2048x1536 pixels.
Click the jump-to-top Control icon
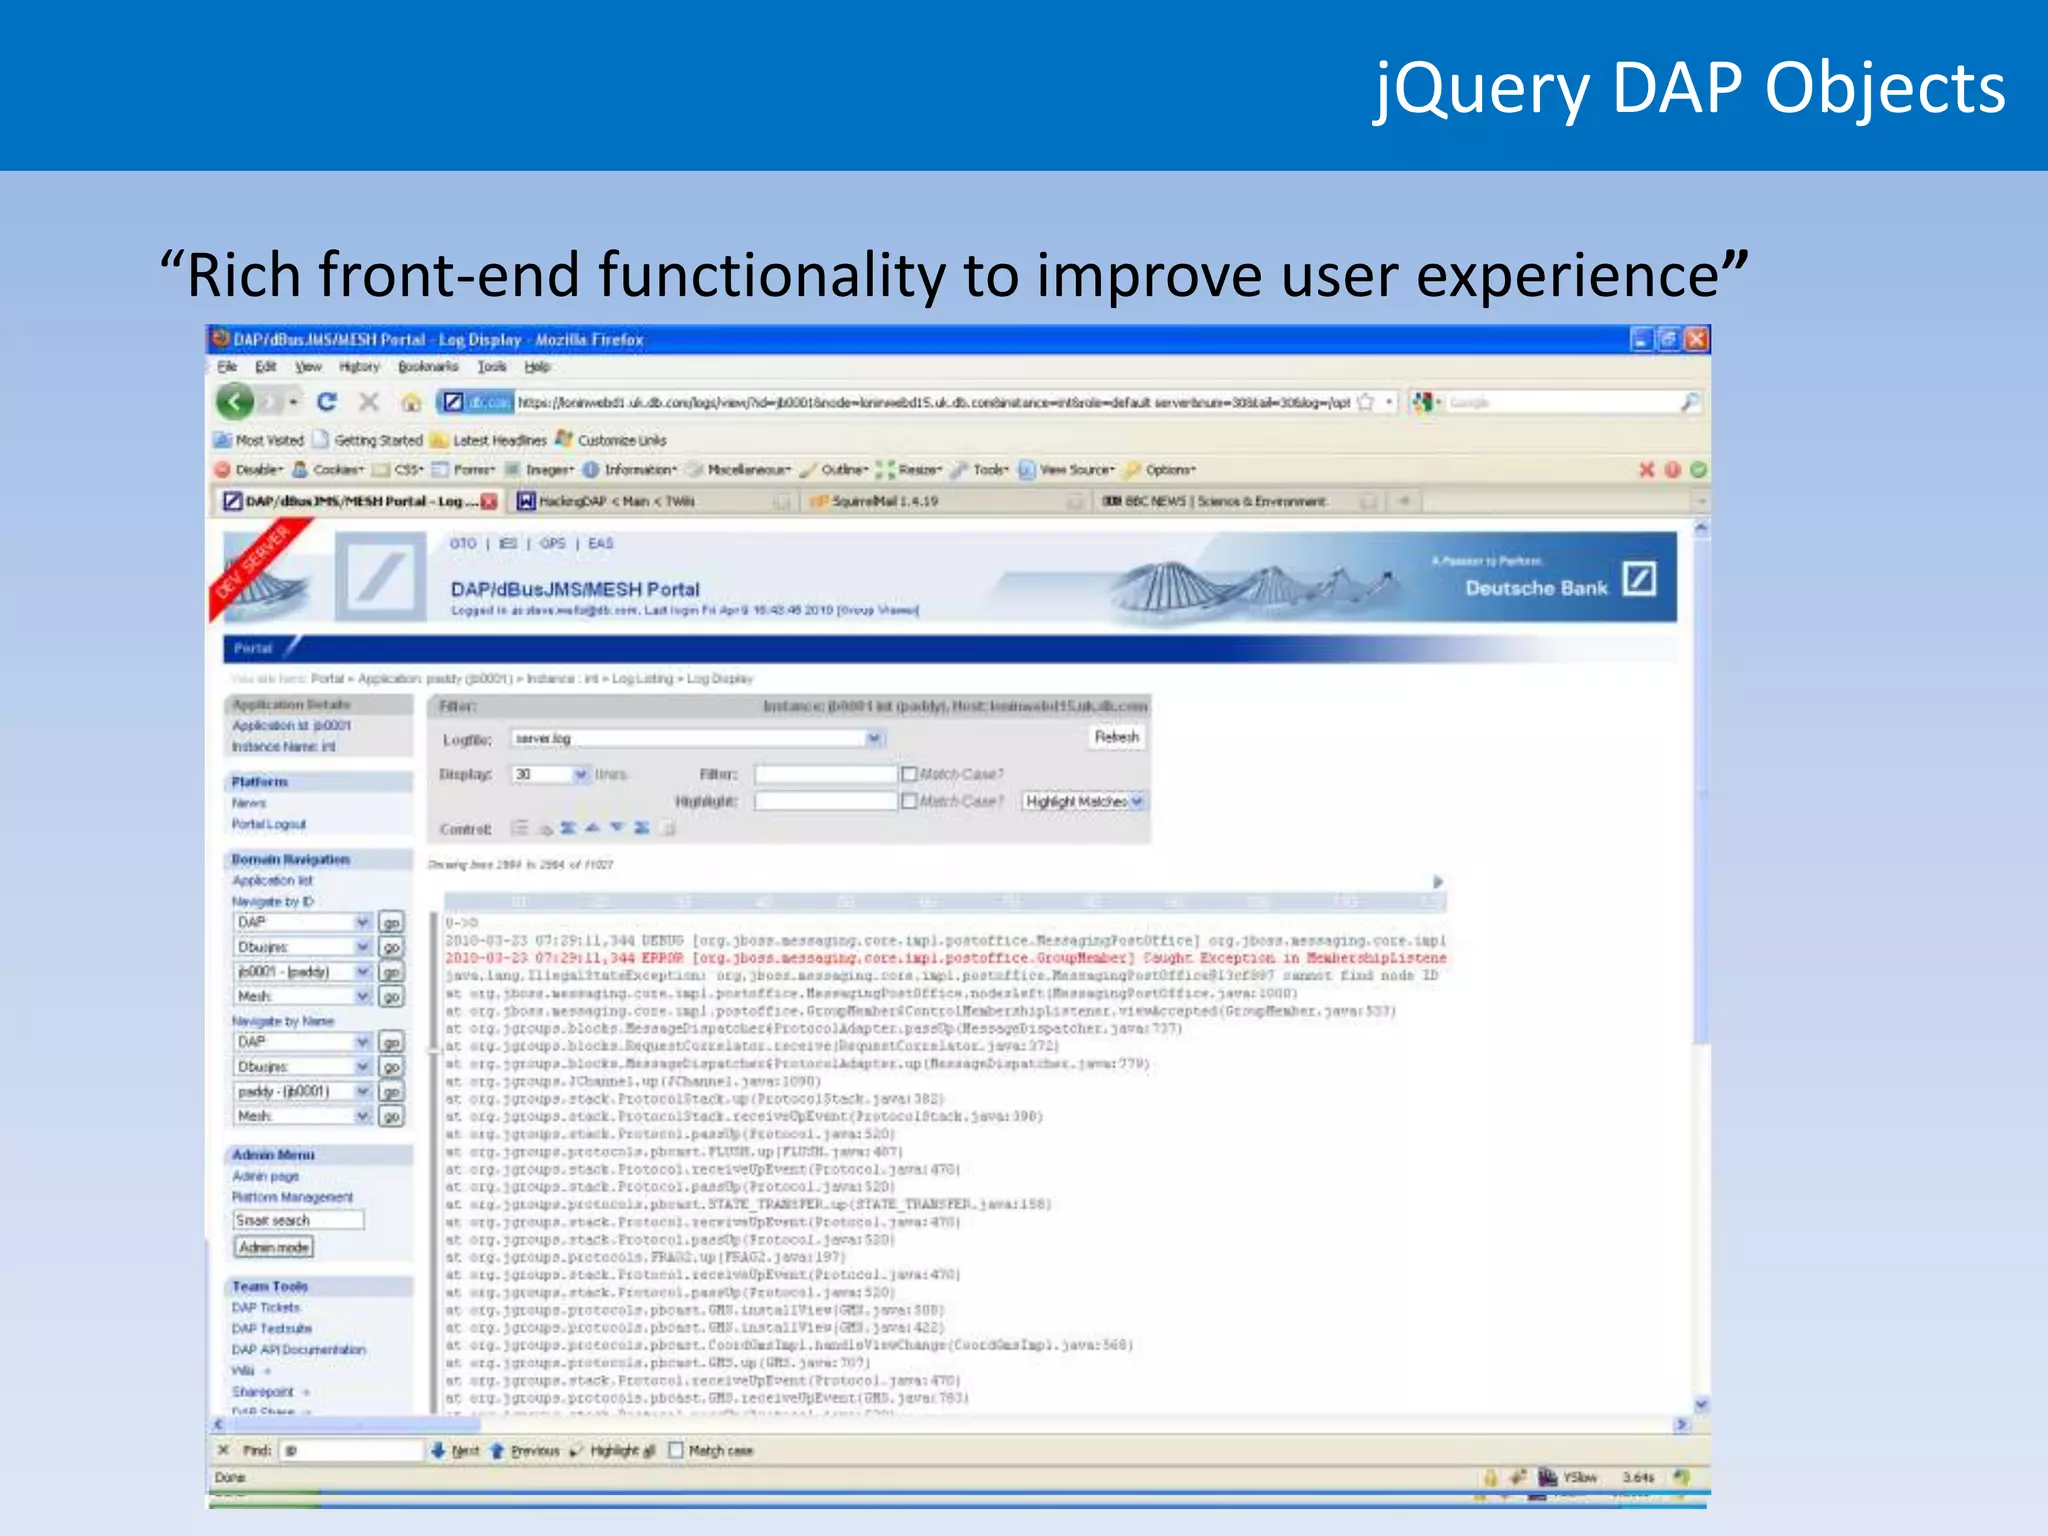pyautogui.click(x=568, y=828)
